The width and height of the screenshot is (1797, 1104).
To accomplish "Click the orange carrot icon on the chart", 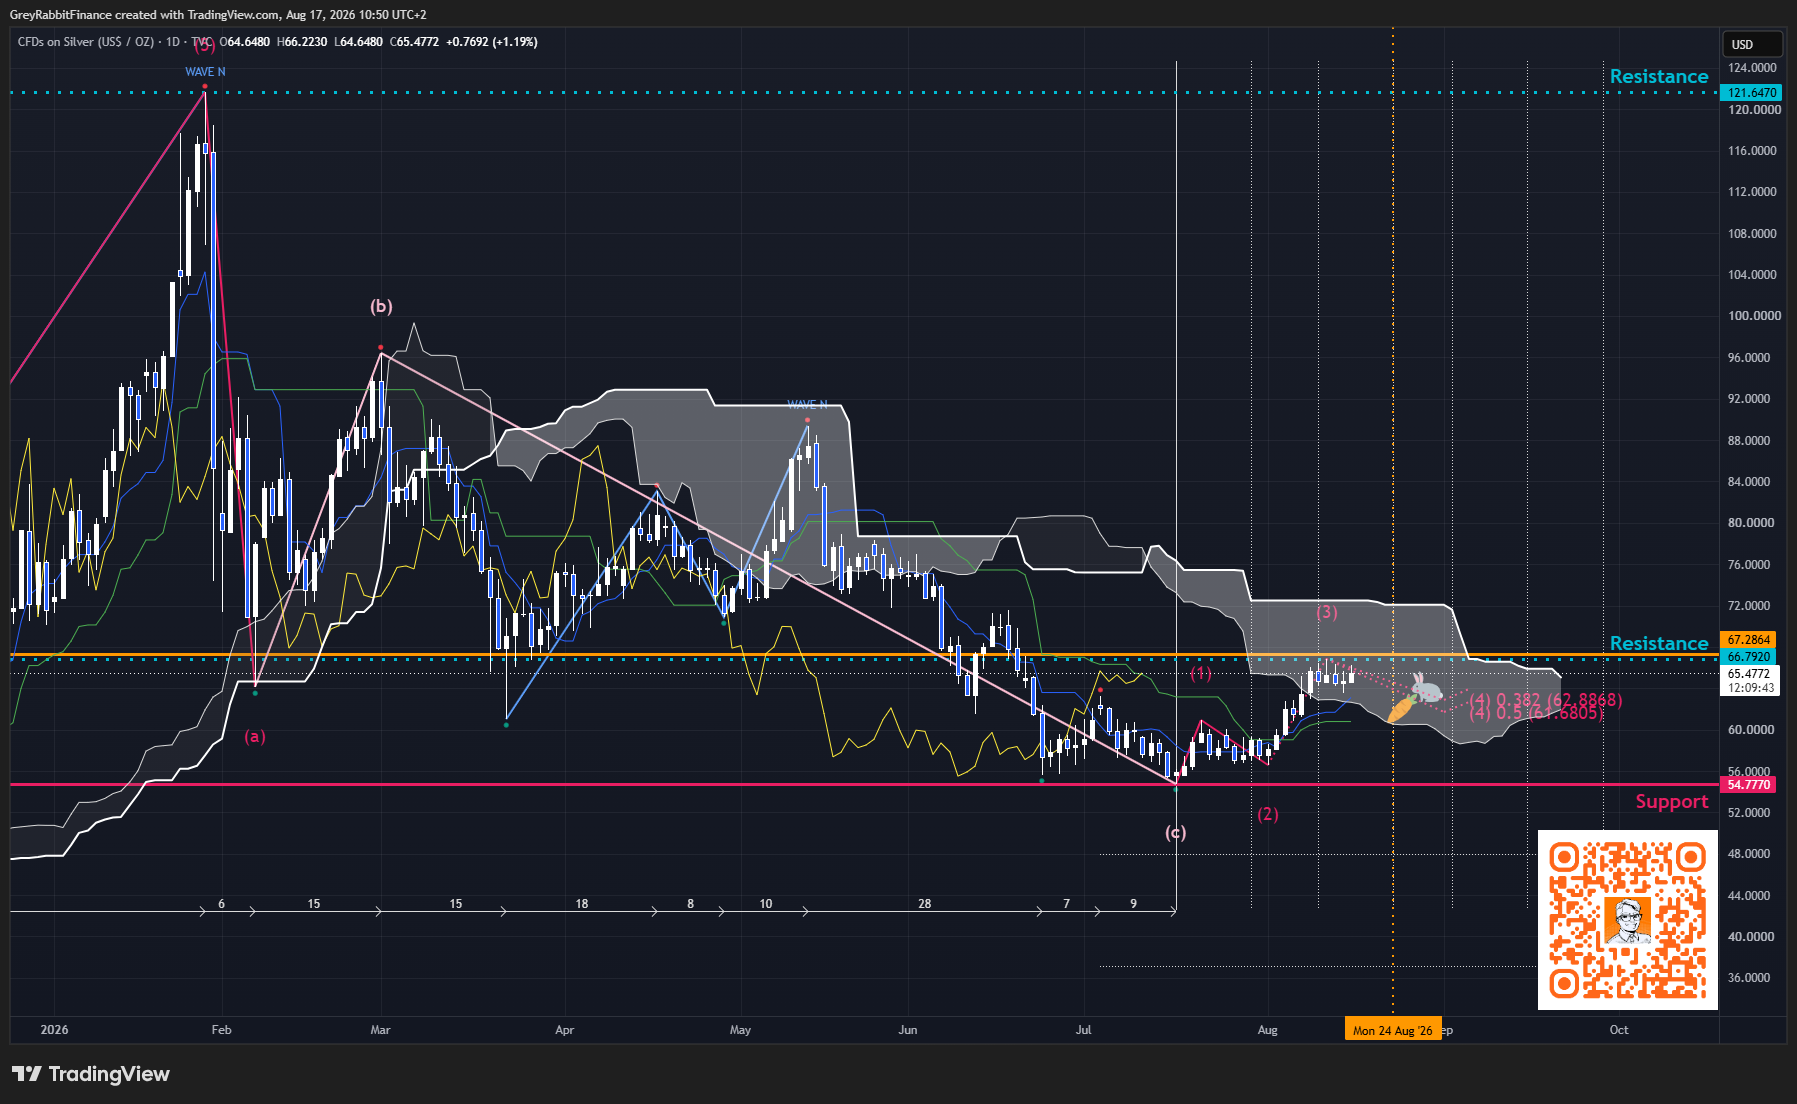I will tap(1400, 710).
